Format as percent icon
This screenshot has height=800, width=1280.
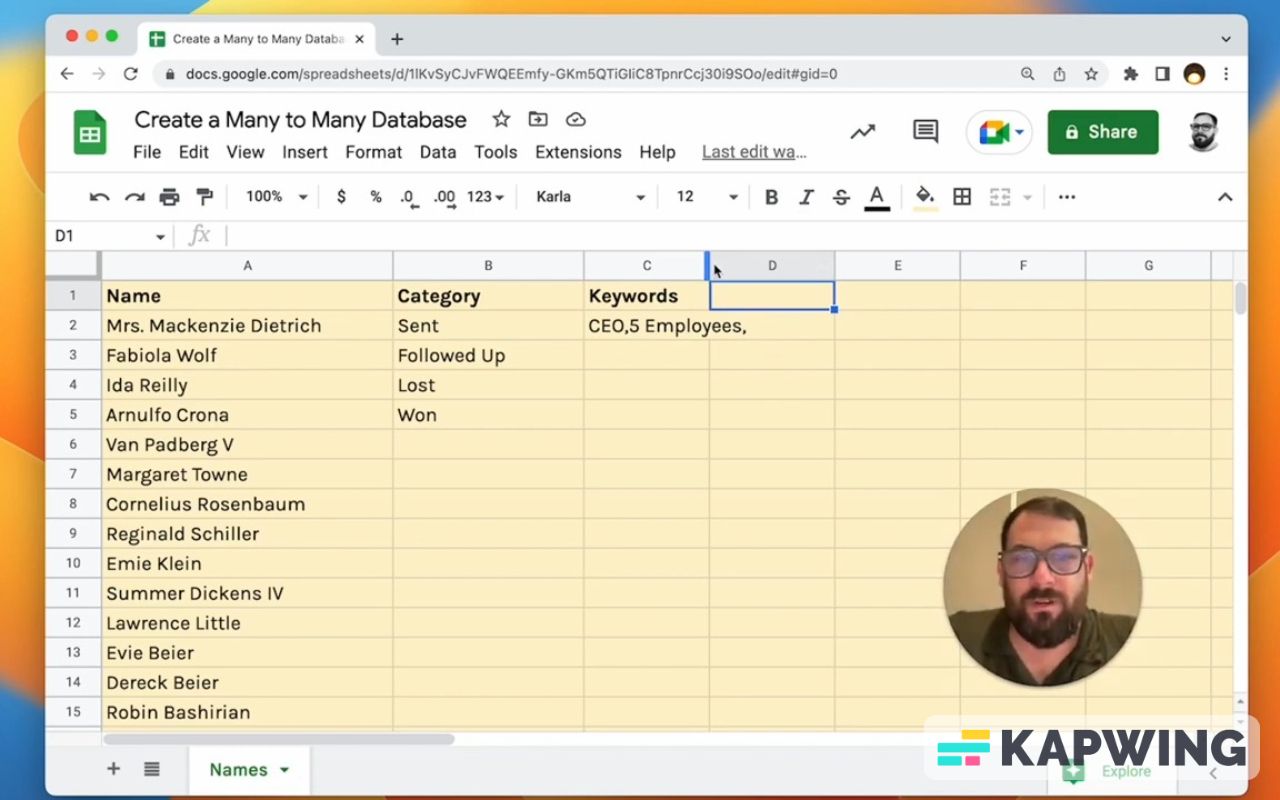tap(376, 197)
